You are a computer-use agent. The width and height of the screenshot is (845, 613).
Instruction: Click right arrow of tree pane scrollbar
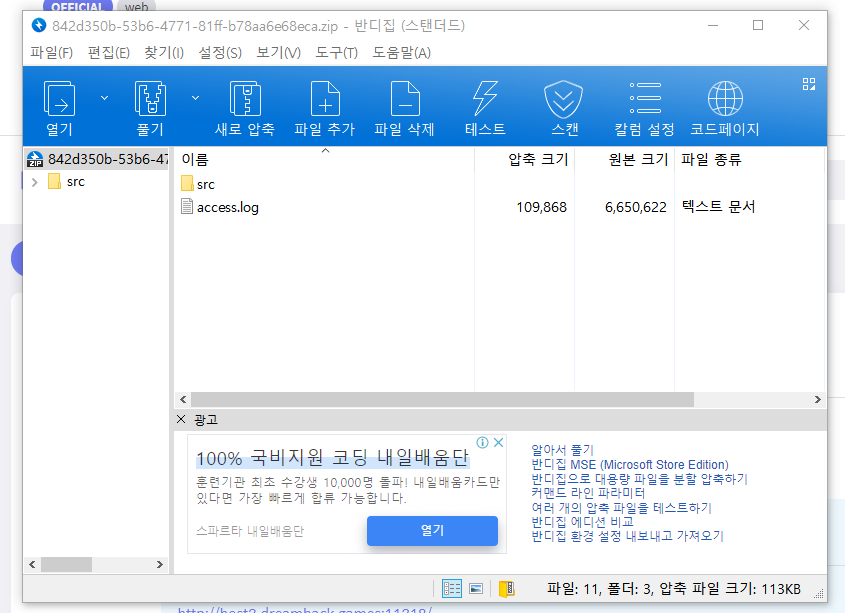pos(160,564)
